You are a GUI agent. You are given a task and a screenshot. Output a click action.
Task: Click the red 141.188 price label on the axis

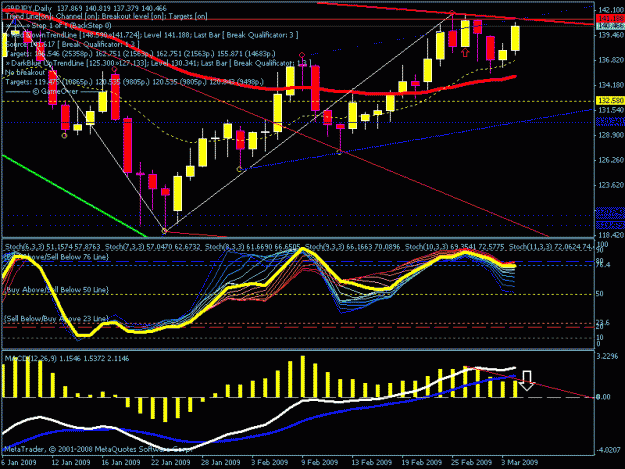coord(609,18)
